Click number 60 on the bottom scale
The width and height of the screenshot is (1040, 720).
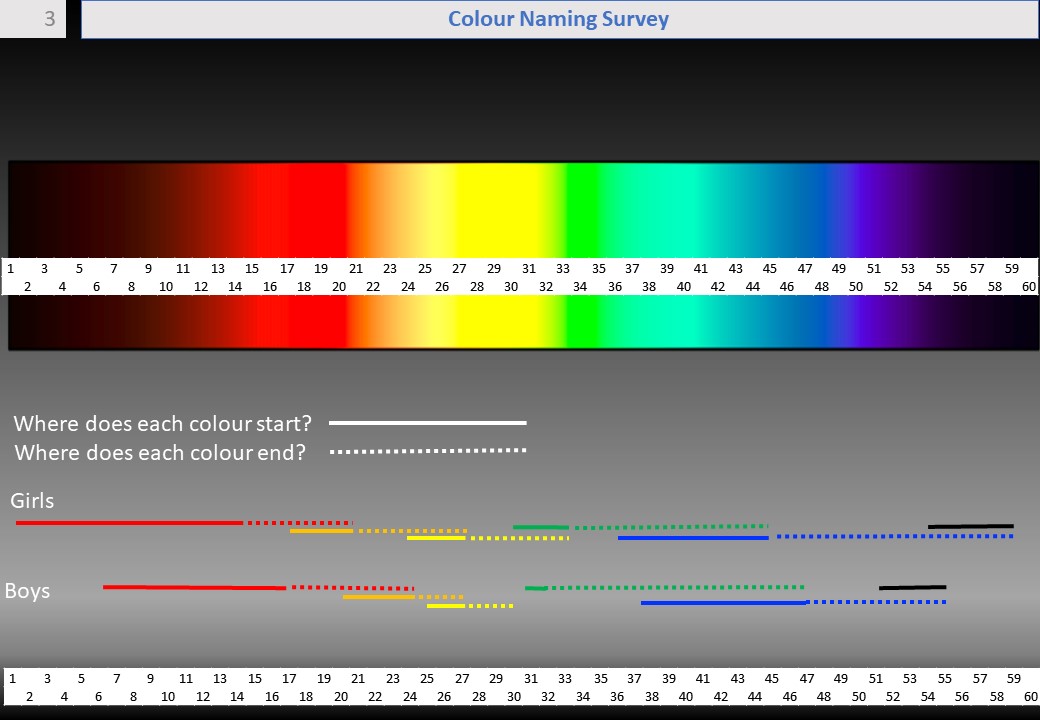click(x=1029, y=696)
